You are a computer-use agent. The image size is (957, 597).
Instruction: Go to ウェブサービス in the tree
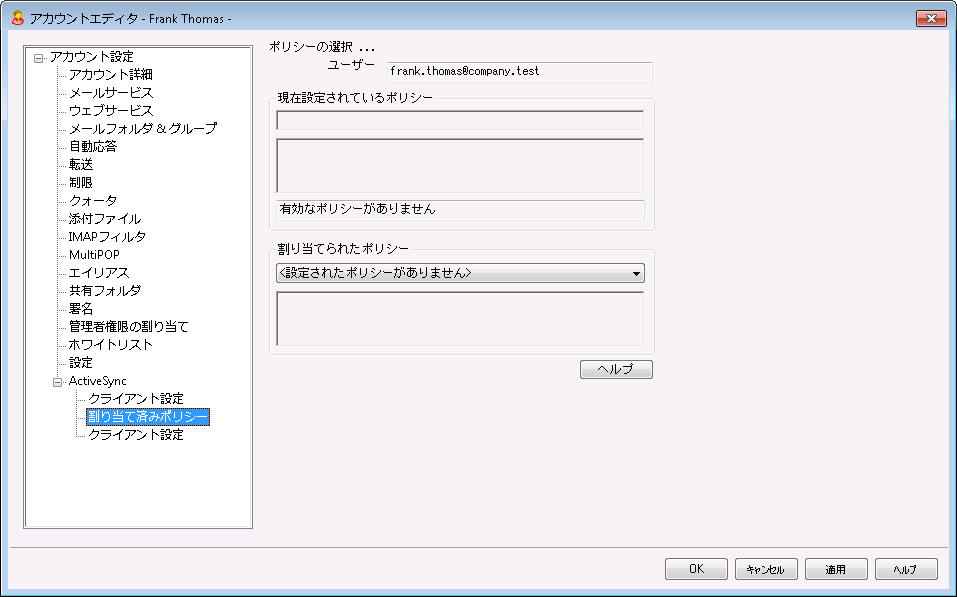click(110, 111)
